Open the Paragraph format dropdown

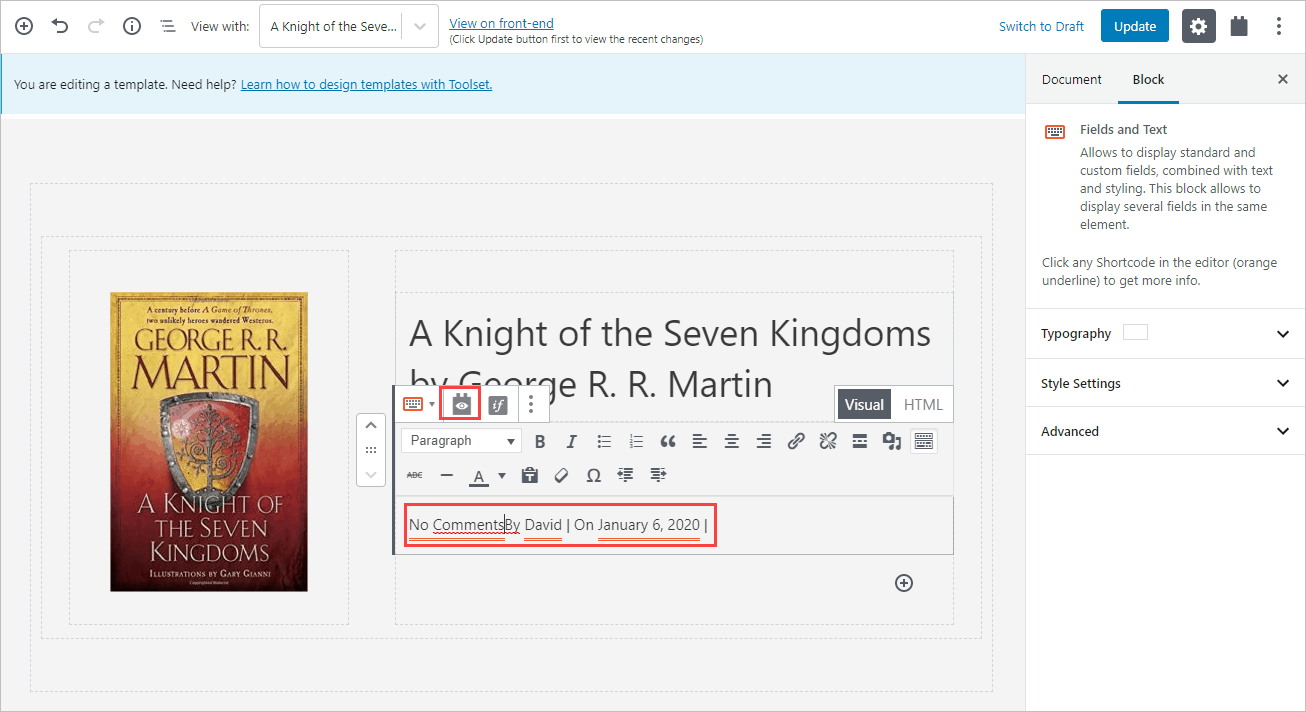click(x=463, y=441)
